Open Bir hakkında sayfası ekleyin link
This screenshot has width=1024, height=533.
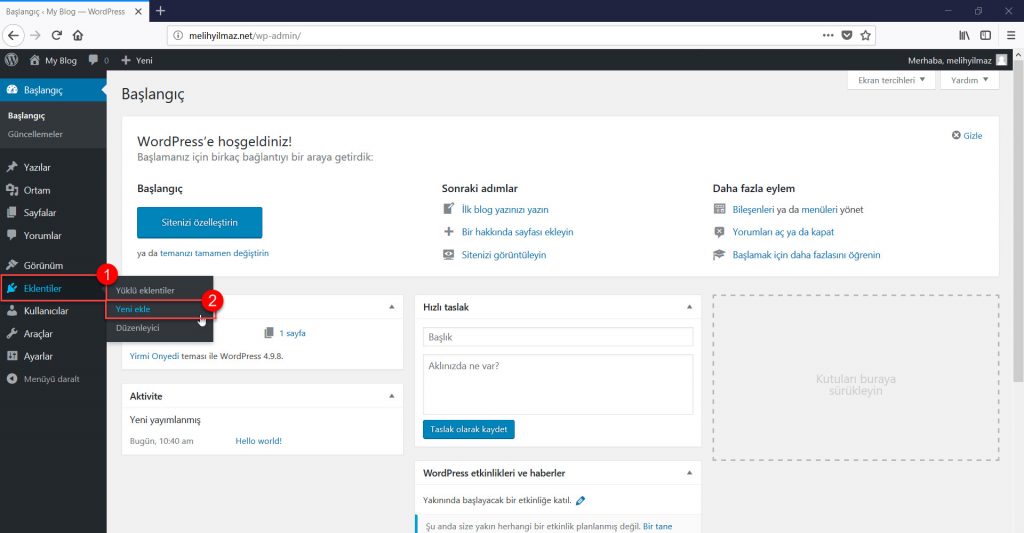click(517, 232)
